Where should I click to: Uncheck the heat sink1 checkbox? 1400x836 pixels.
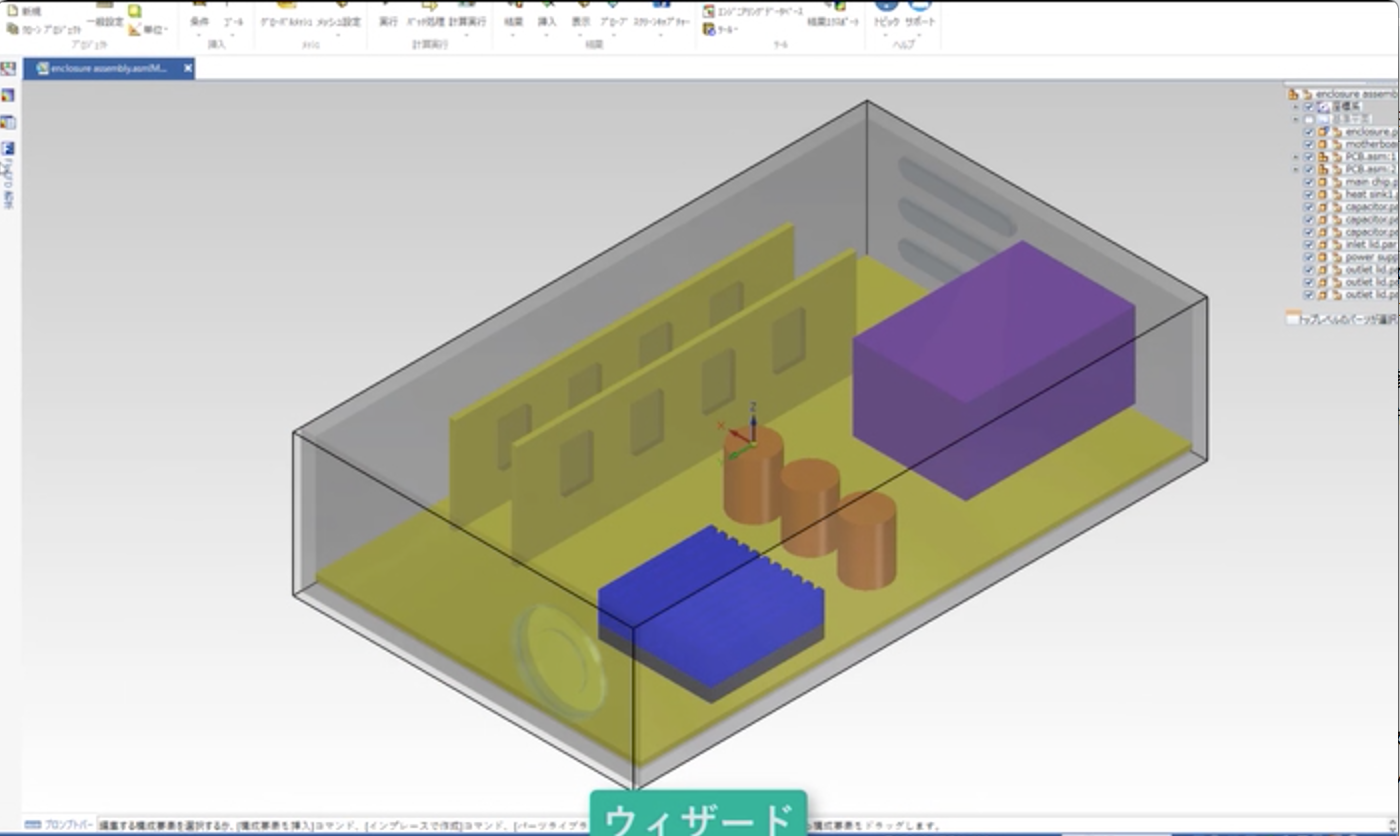pos(1308,194)
